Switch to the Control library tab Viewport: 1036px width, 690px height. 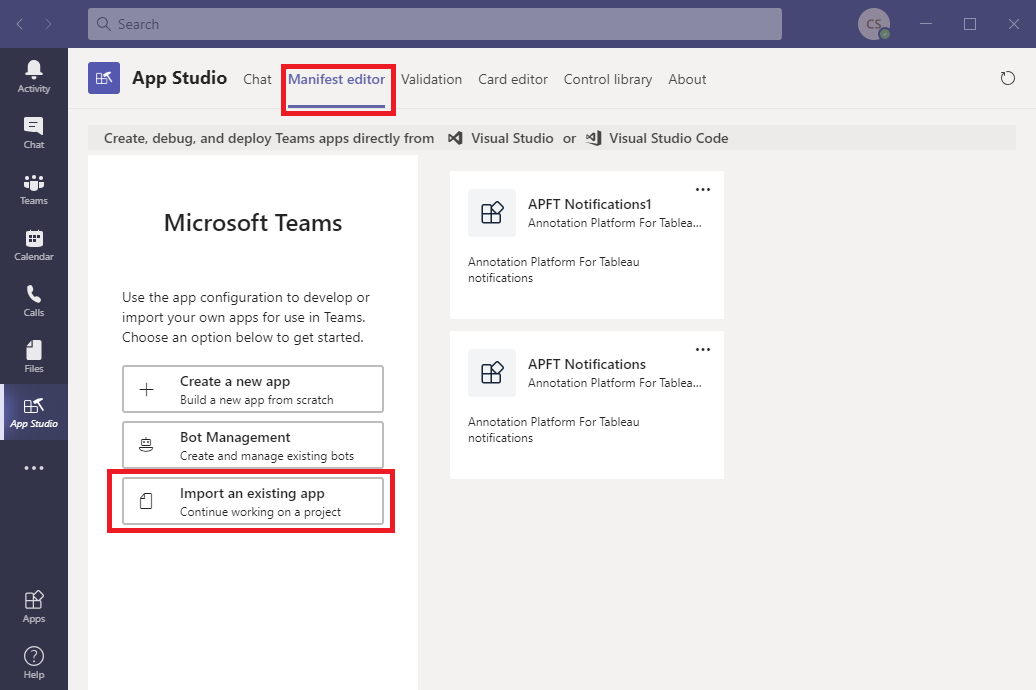[x=608, y=79]
